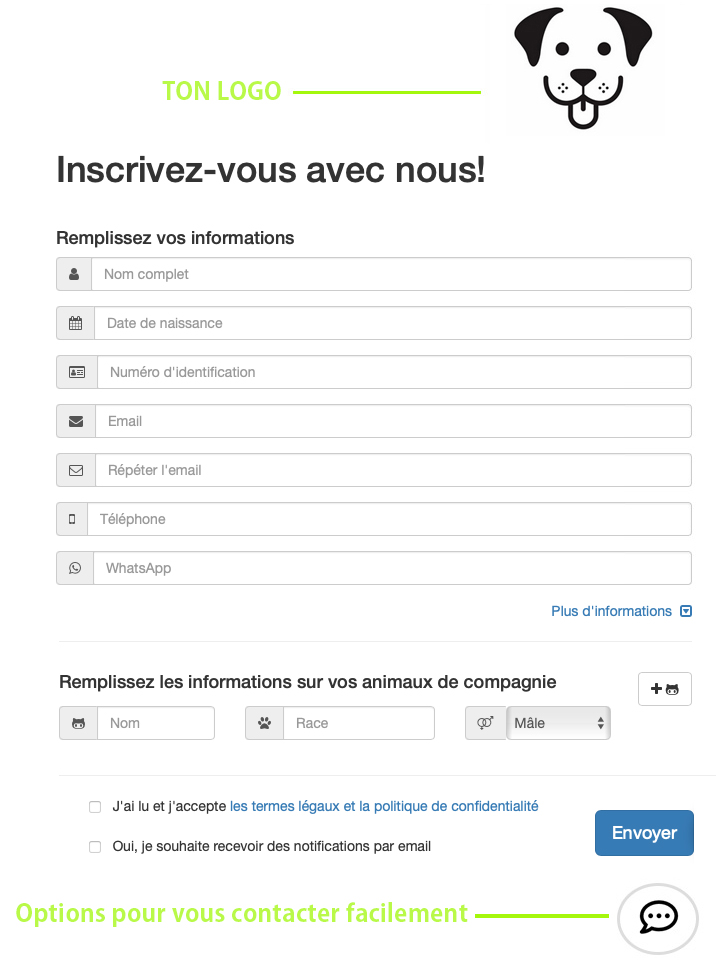Open the legal terms and privacy policy link
The image size is (716, 963).
384,806
